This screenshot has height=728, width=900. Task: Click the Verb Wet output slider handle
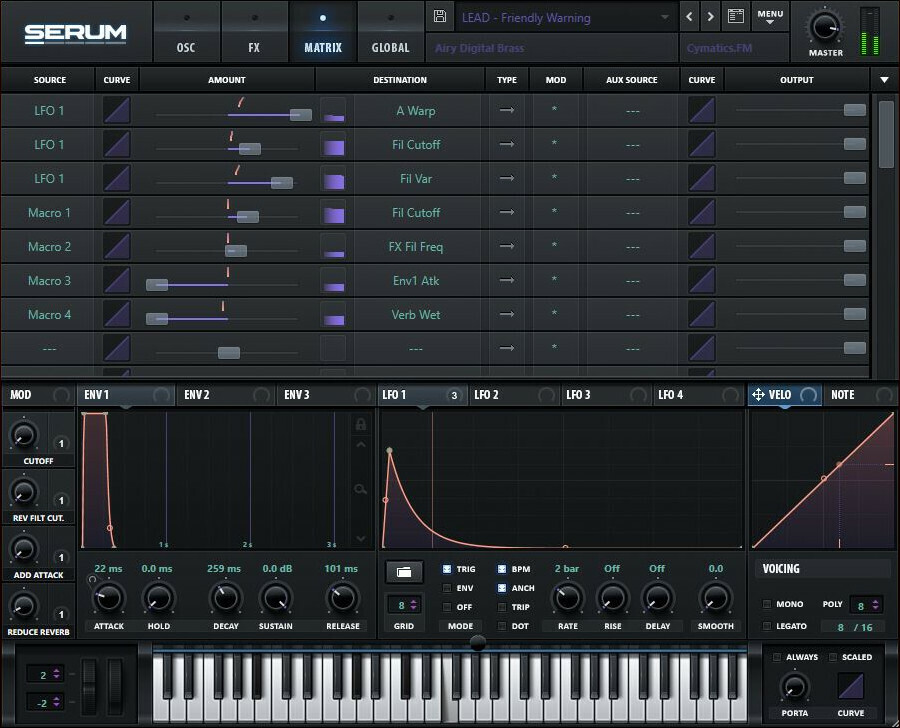pyautogui.click(x=855, y=313)
